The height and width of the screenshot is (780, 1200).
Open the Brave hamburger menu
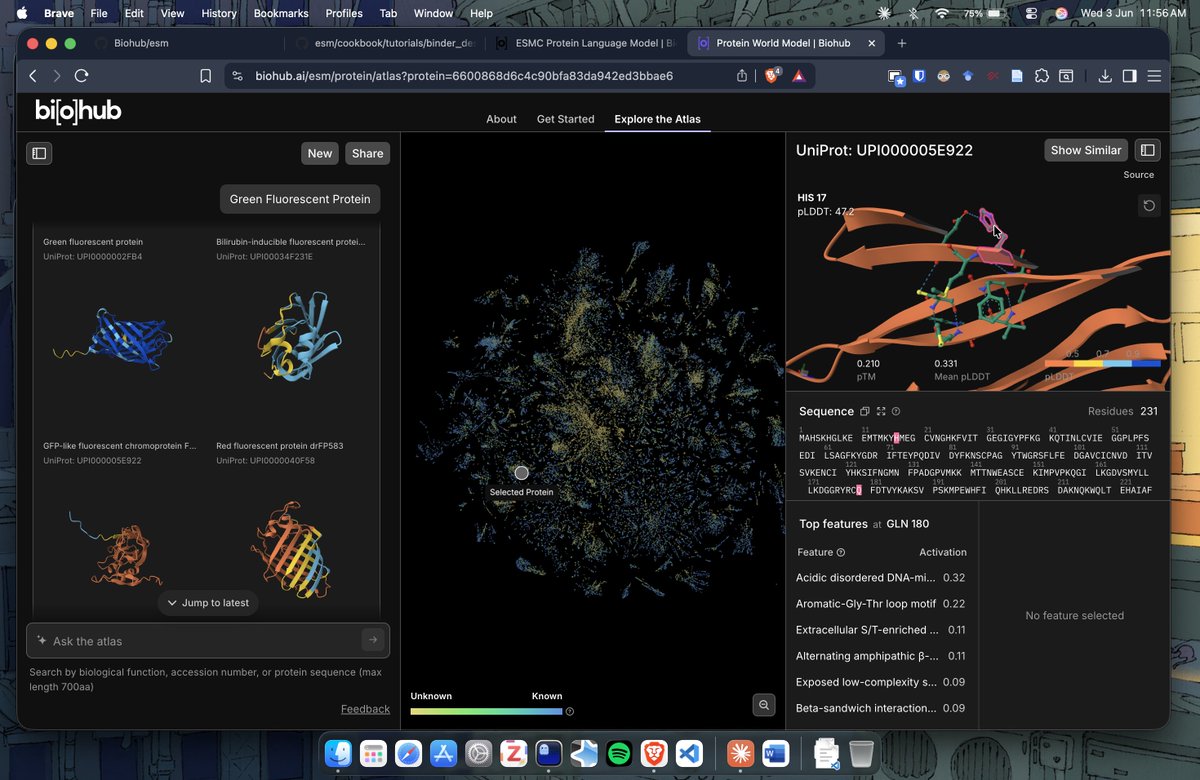[1154, 76]
